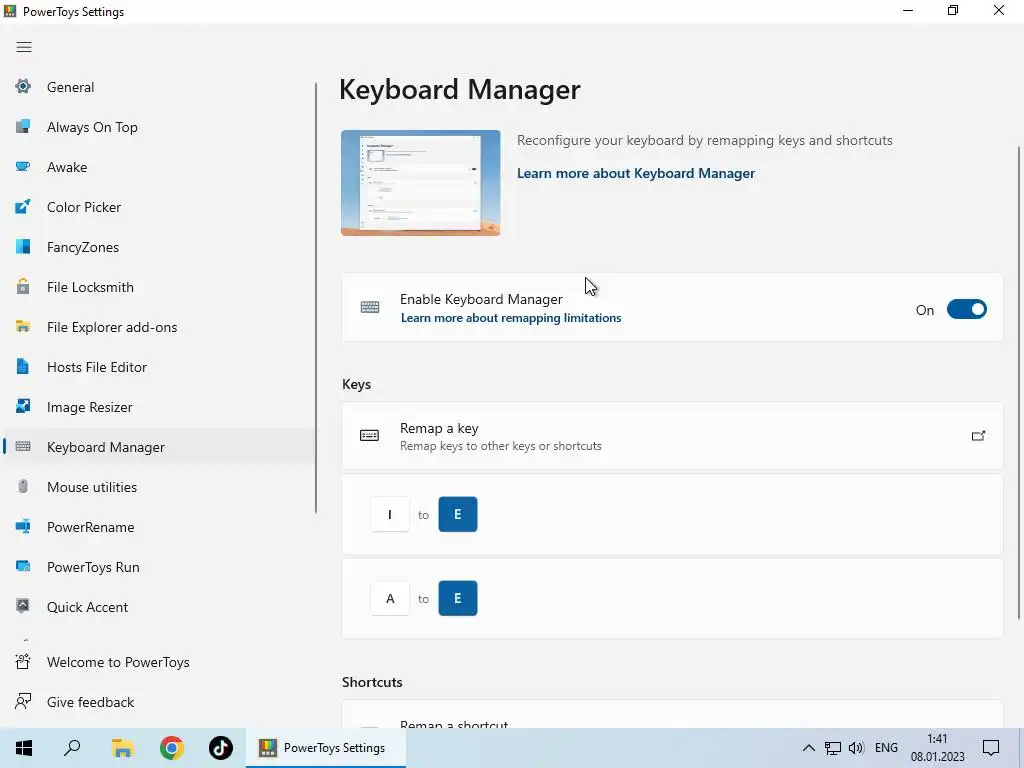
Task: Open the taskbar clock and date
Action: coord(937,748)
